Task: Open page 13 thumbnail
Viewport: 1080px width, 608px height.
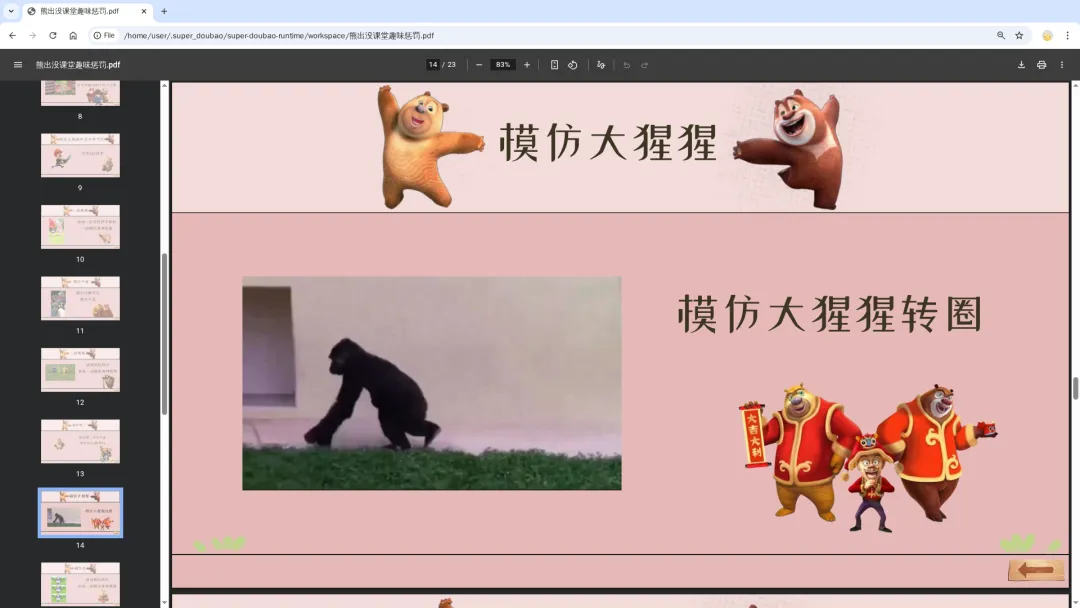Action: 80,441
